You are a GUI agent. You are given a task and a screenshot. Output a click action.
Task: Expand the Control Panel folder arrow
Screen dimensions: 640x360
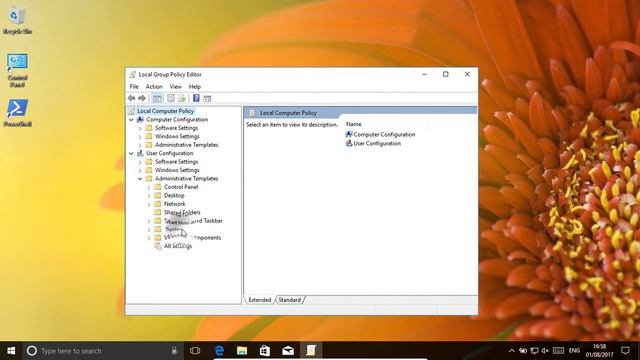click(149, 187)
